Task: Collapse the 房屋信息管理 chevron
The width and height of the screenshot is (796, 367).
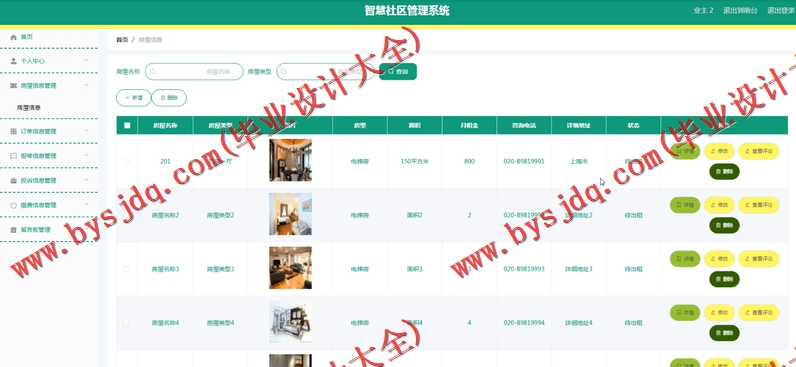Action: click(x=86, y=85)
